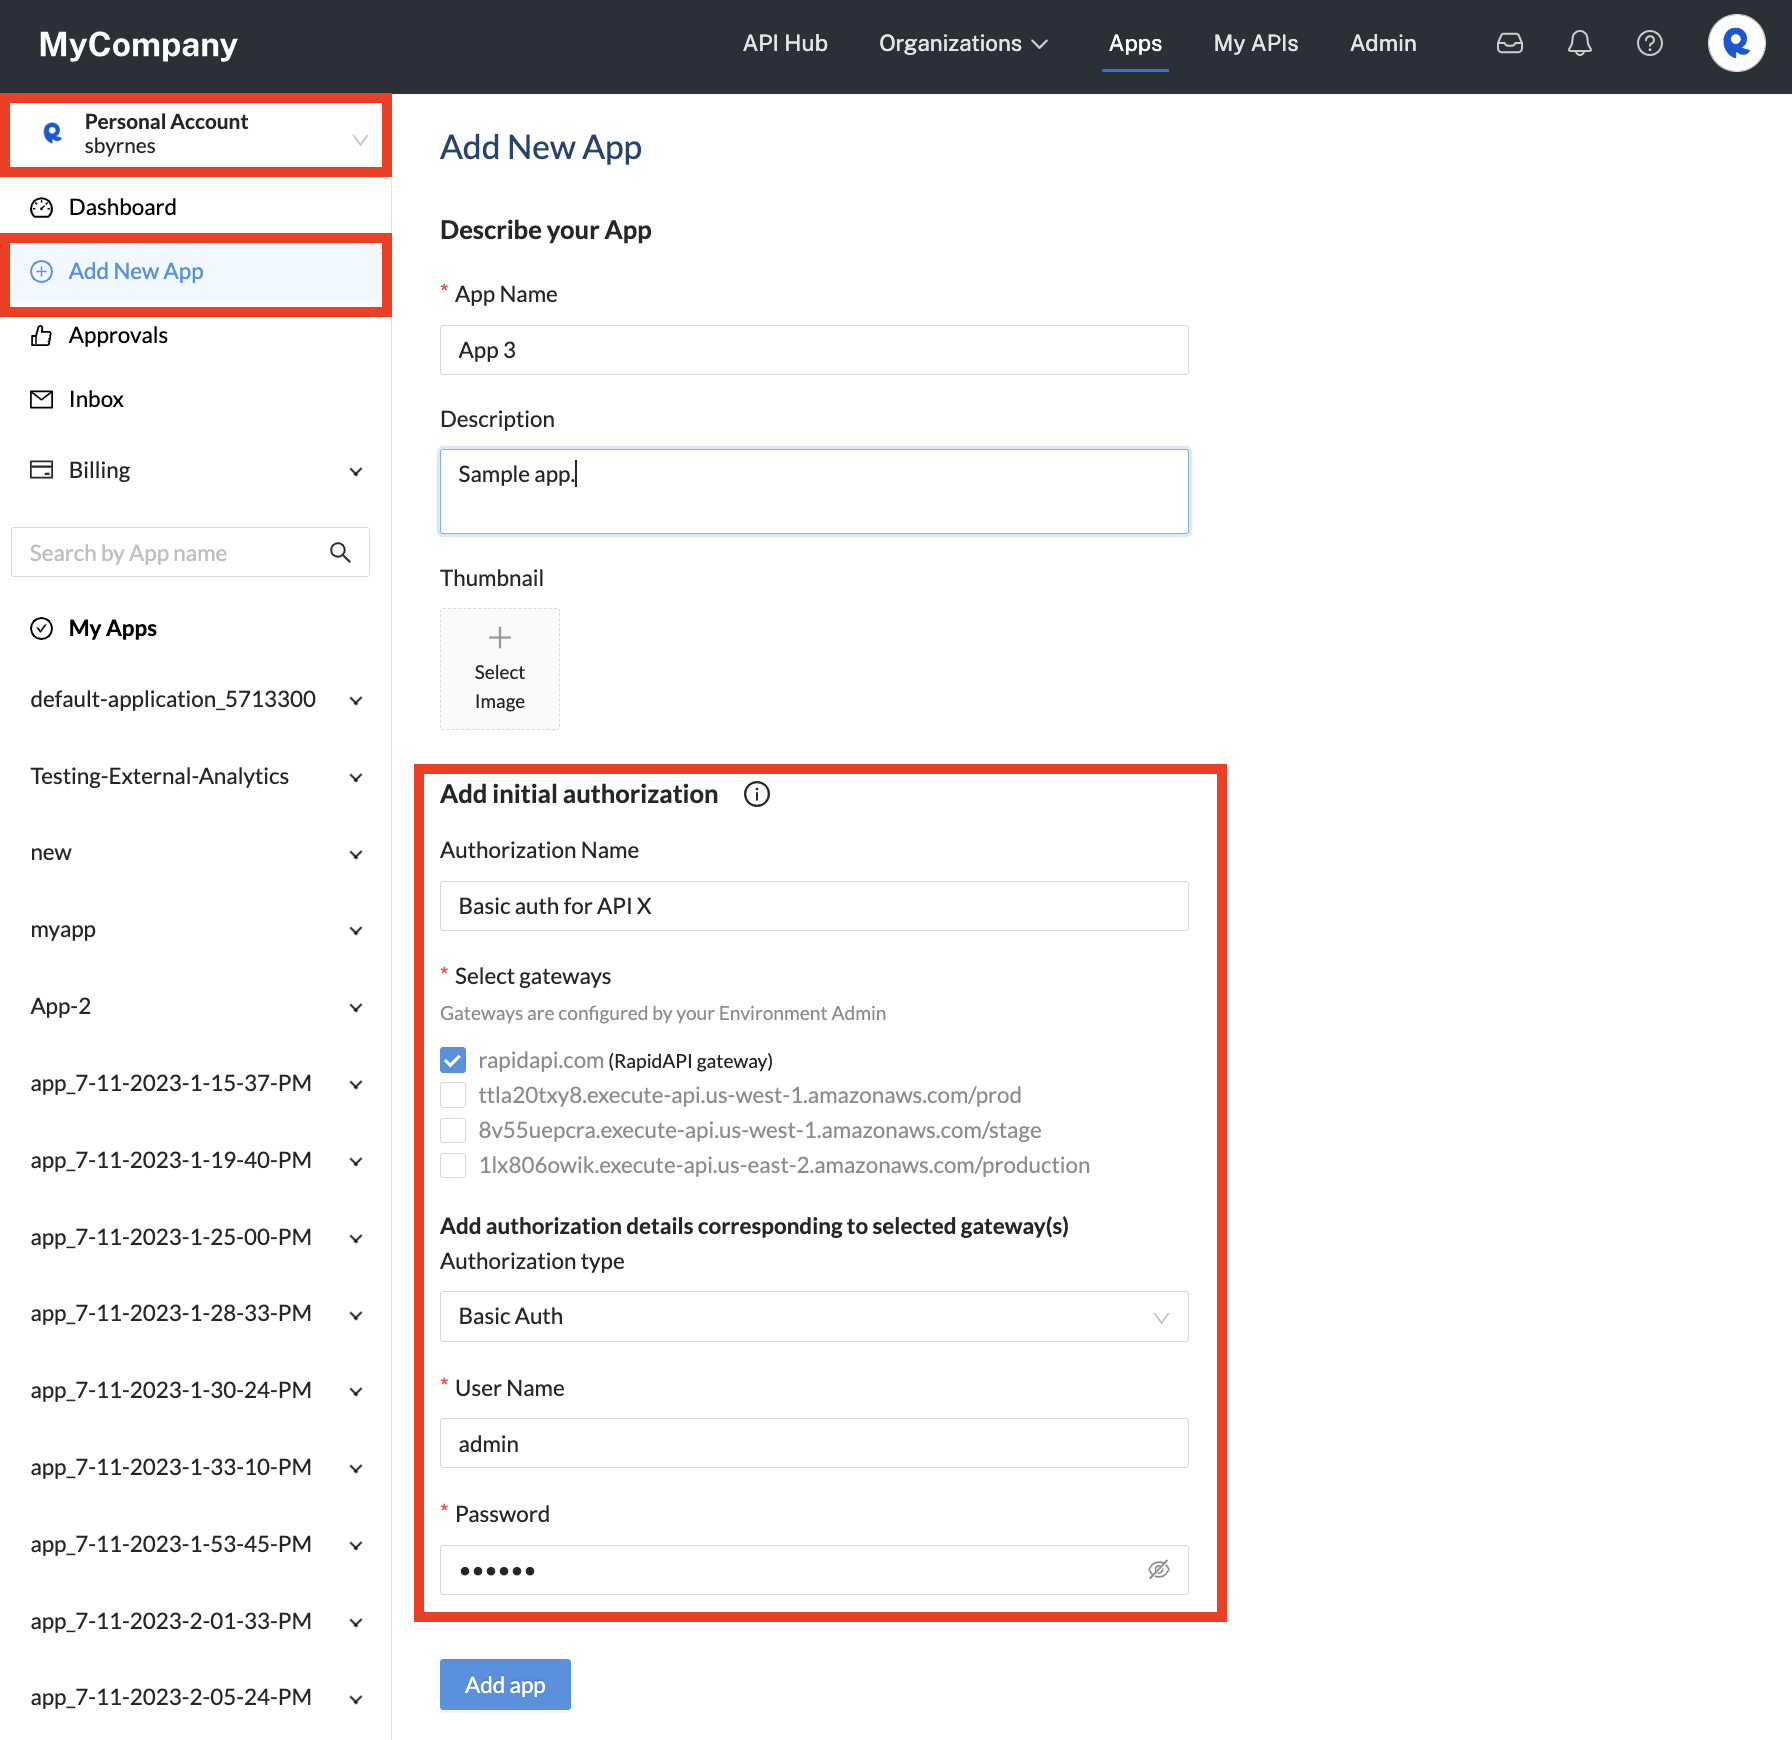Check the 1lx806owik us-east-2 production gateway

pos(453,1165)
